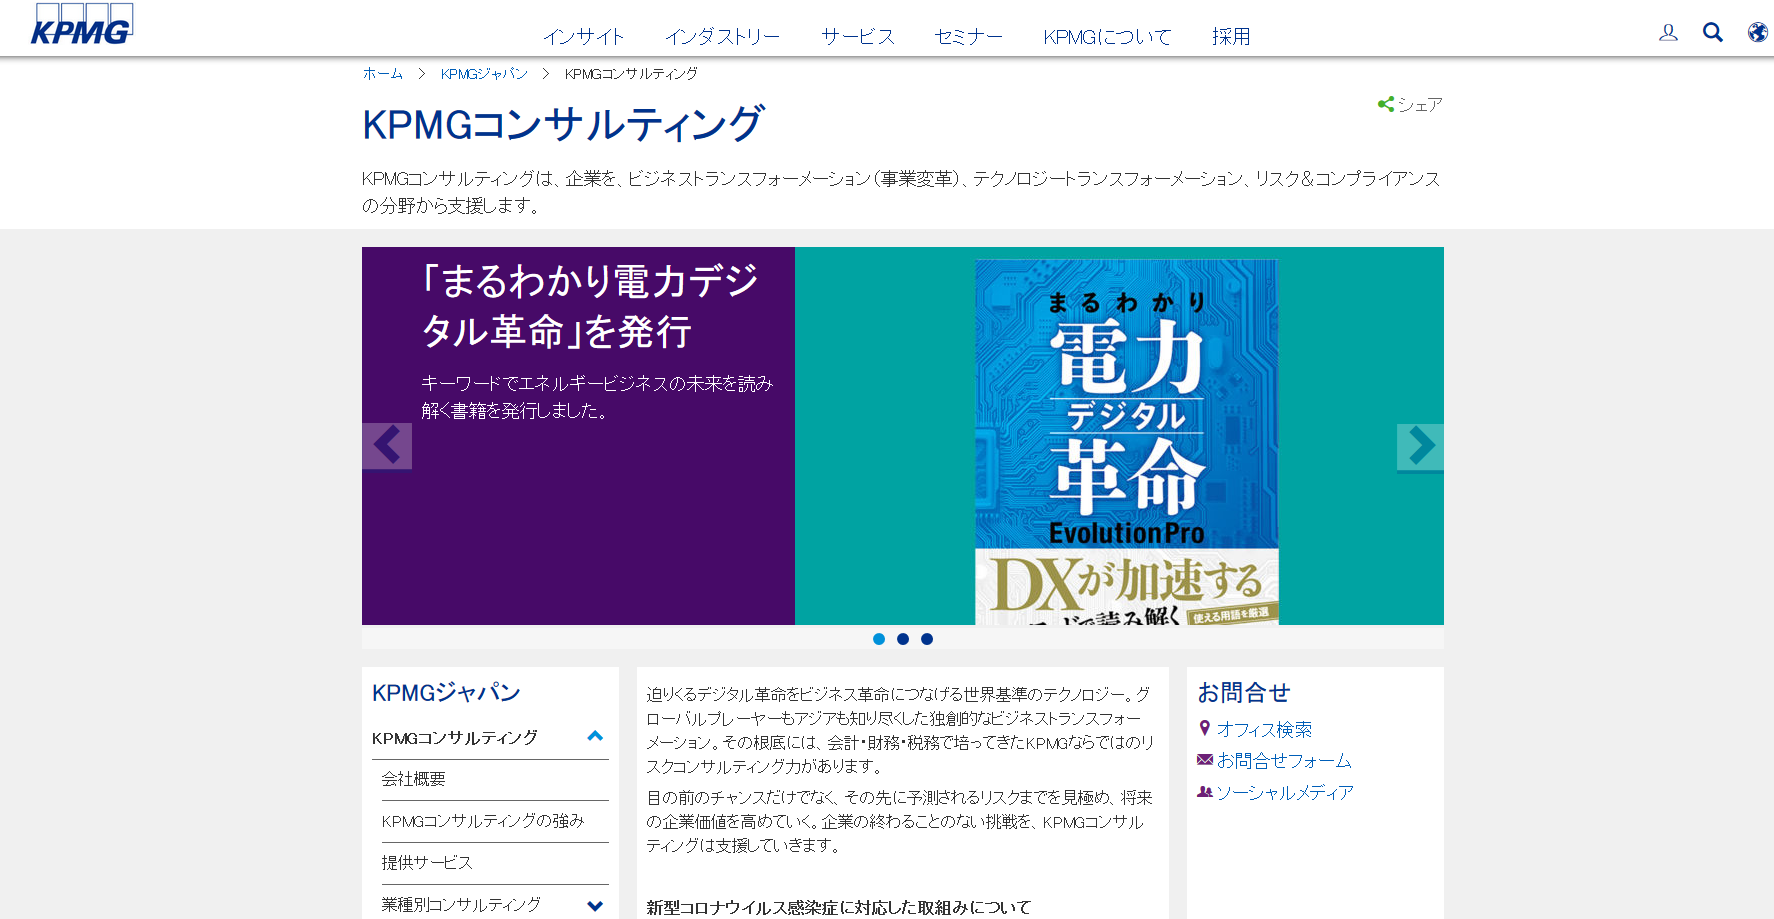Open the インサイト menu
1774x919 pixels.
coord(584,37)
